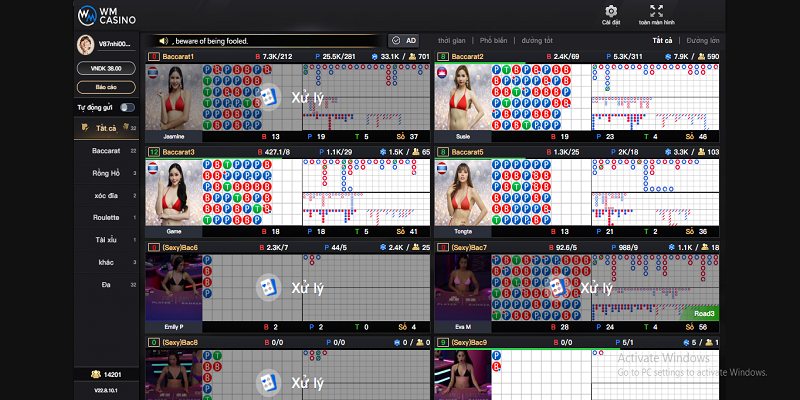Screen dimensions: 800x400
Task: Click the flag icon on Baccarat2 dealer
Action: coord(442,73)
